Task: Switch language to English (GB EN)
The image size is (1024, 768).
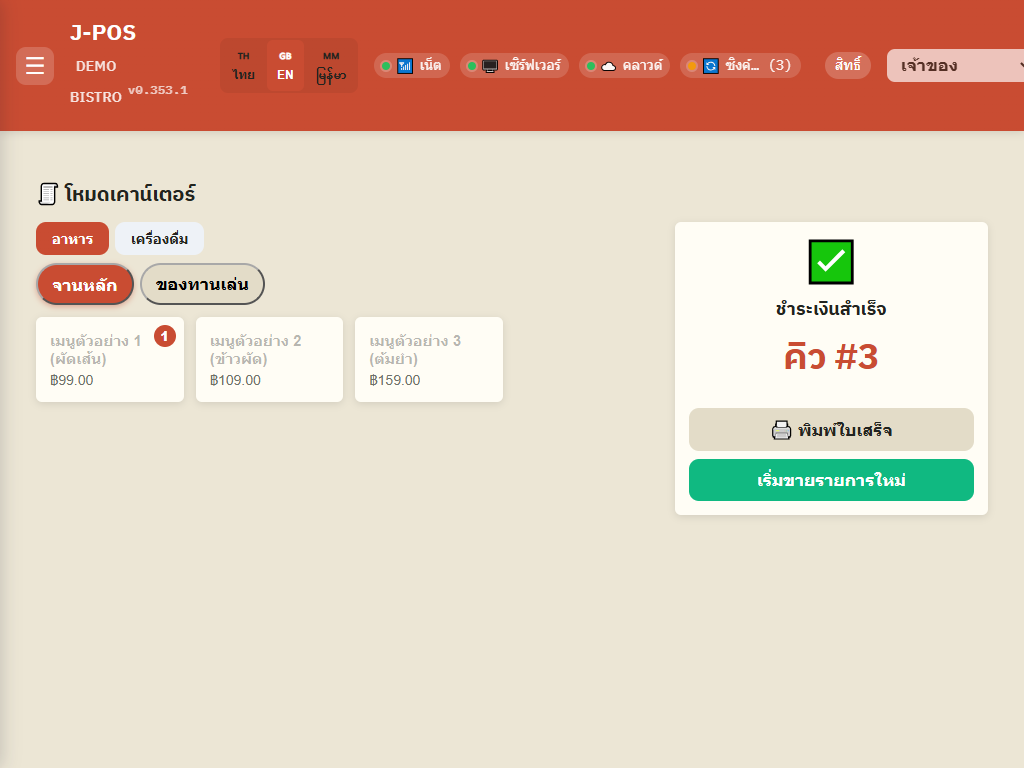Action: click(x=285, y=66)
